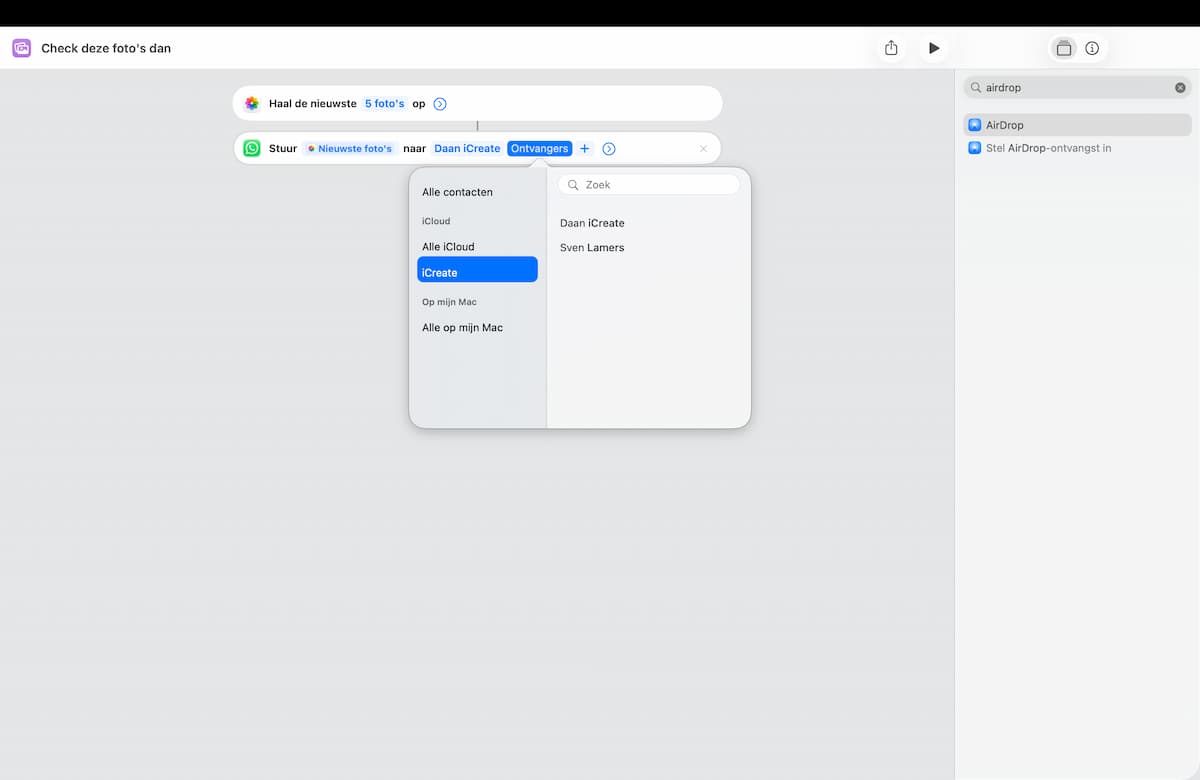1200x780 pixels.
Task: Clear the airdrop search text
Action: coord(1180,88)
